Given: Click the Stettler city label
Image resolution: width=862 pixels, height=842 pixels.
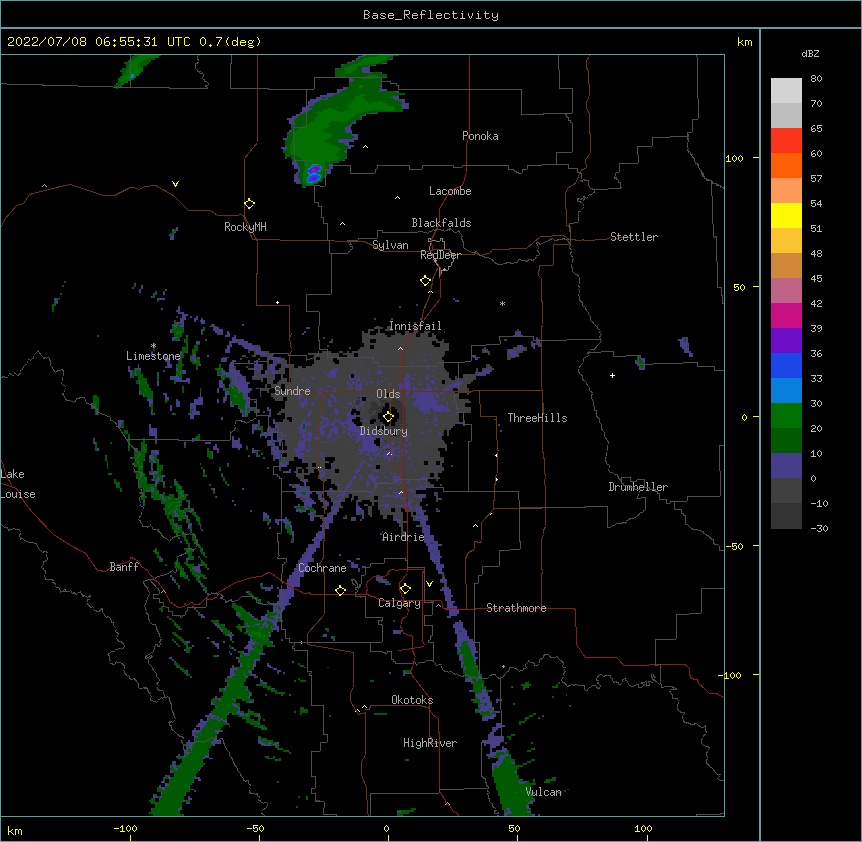Looking at the screenshot, I should [x=634, y=237].
